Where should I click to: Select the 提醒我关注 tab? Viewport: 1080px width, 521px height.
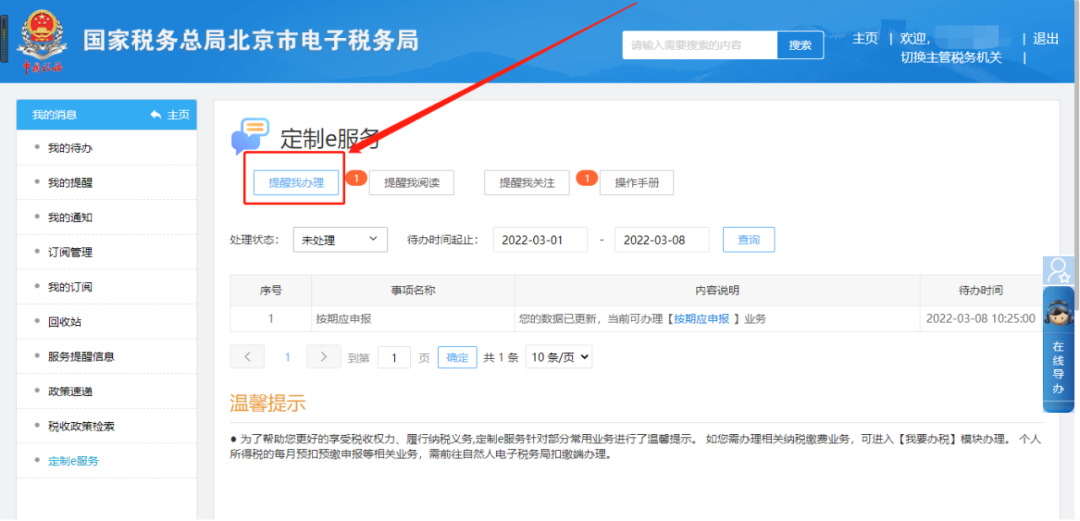tap(527, 183)
